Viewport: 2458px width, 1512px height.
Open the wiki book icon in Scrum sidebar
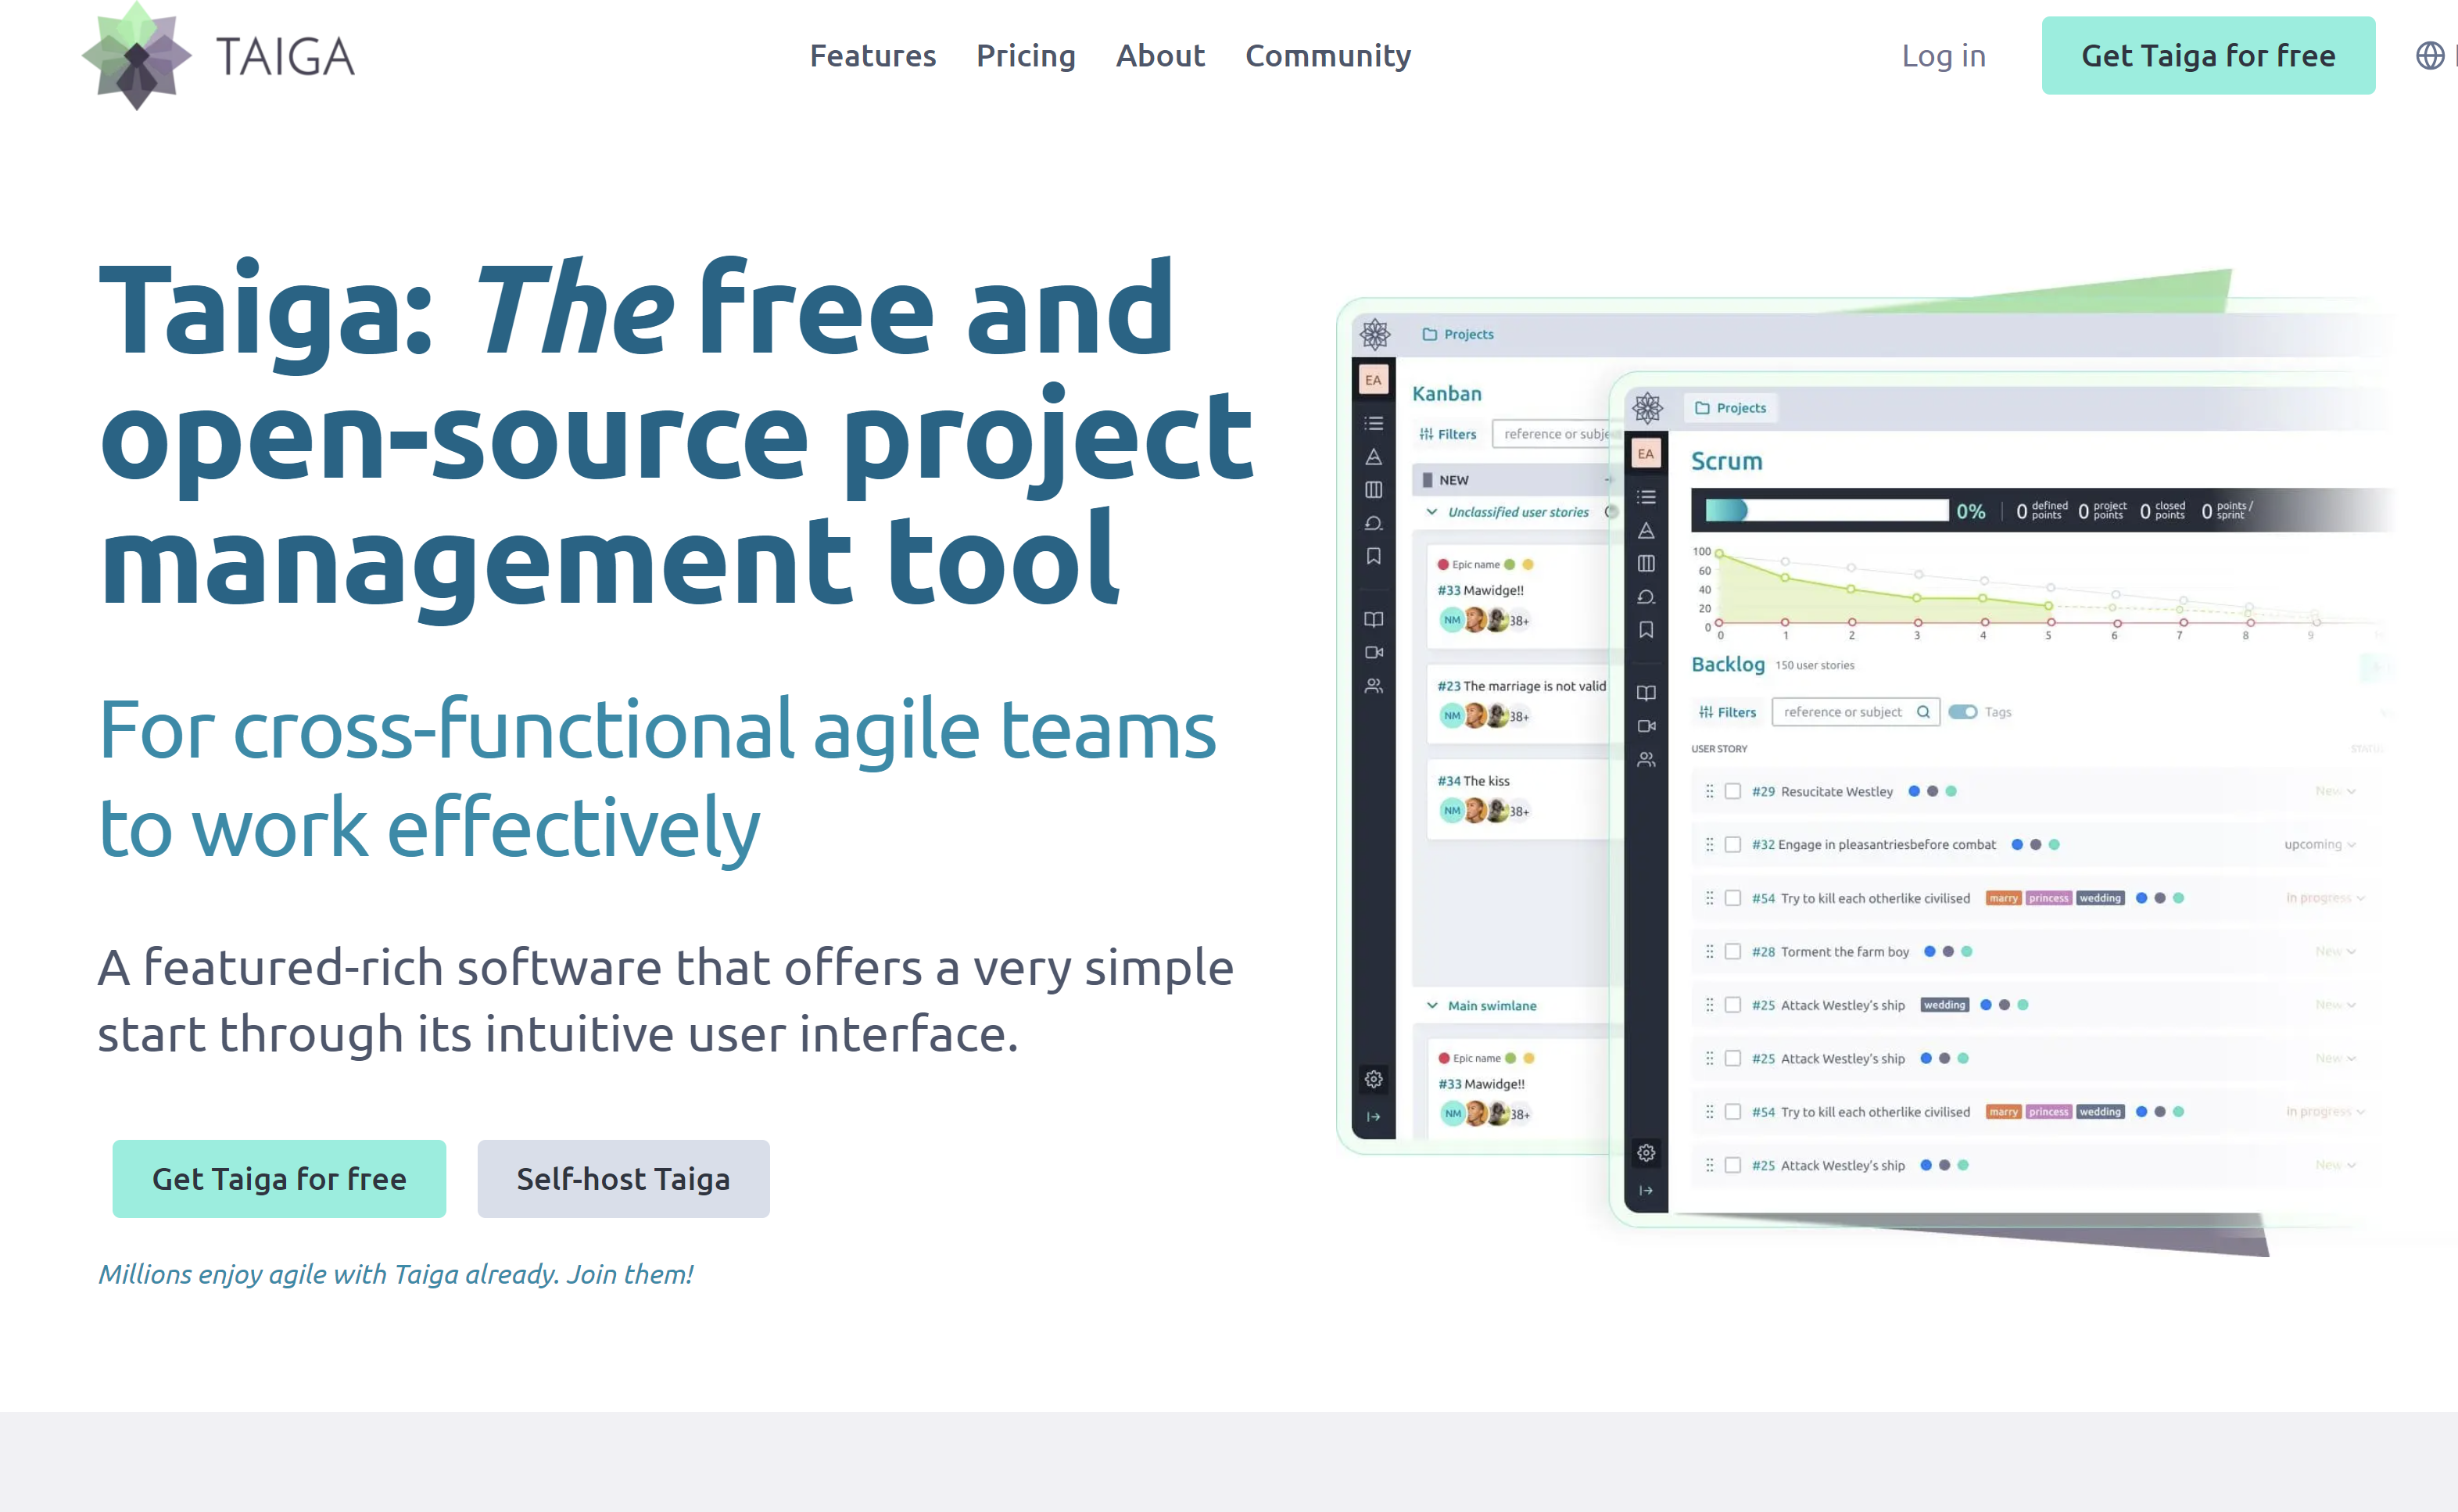point(1646,694)
